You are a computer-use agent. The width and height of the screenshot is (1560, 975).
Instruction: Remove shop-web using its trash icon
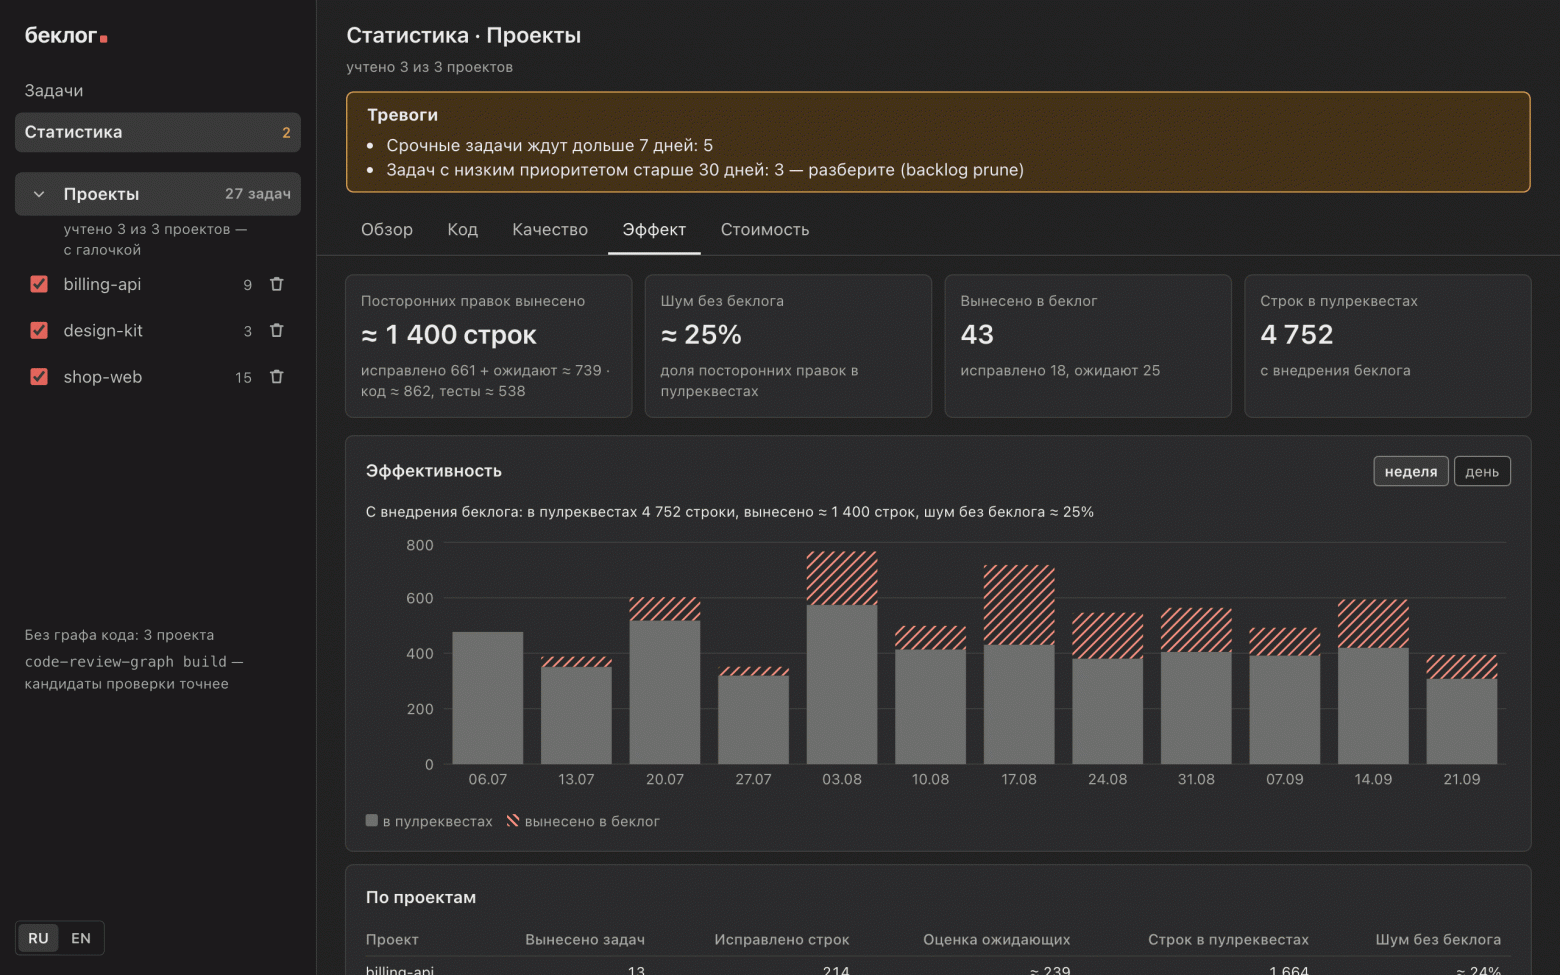point(277,377)
